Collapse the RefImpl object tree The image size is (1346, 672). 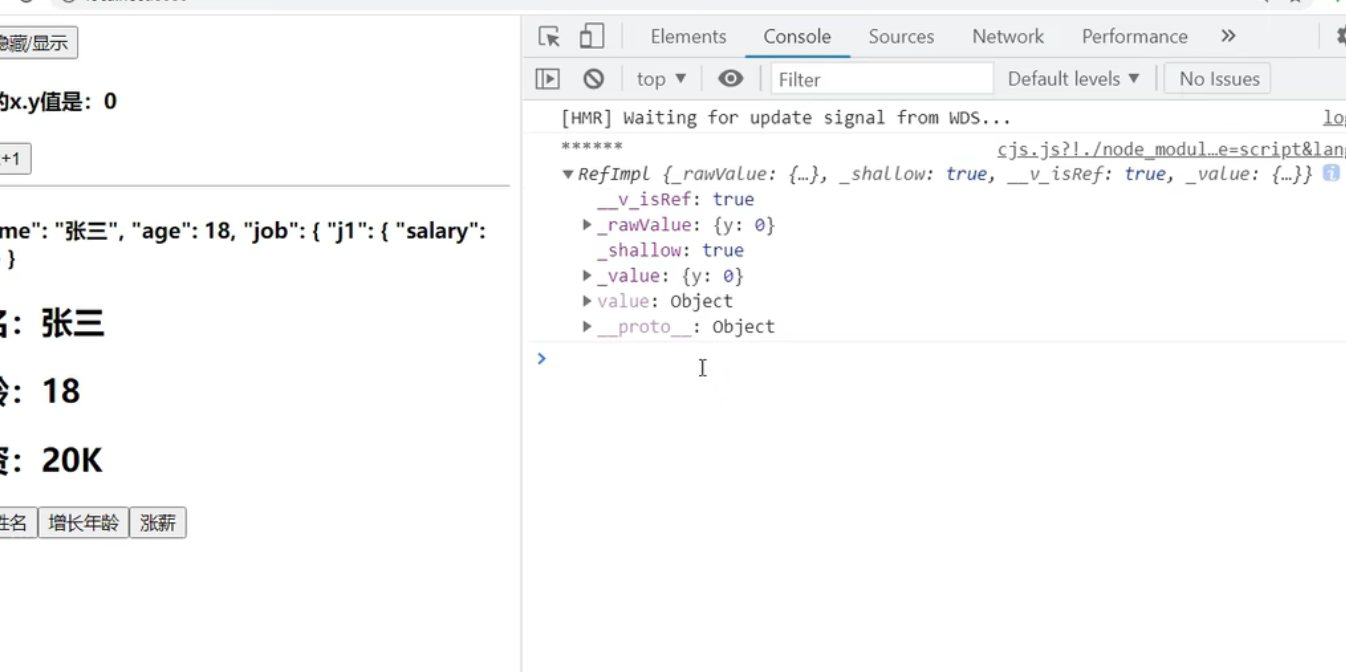click(x=568, y=174)
